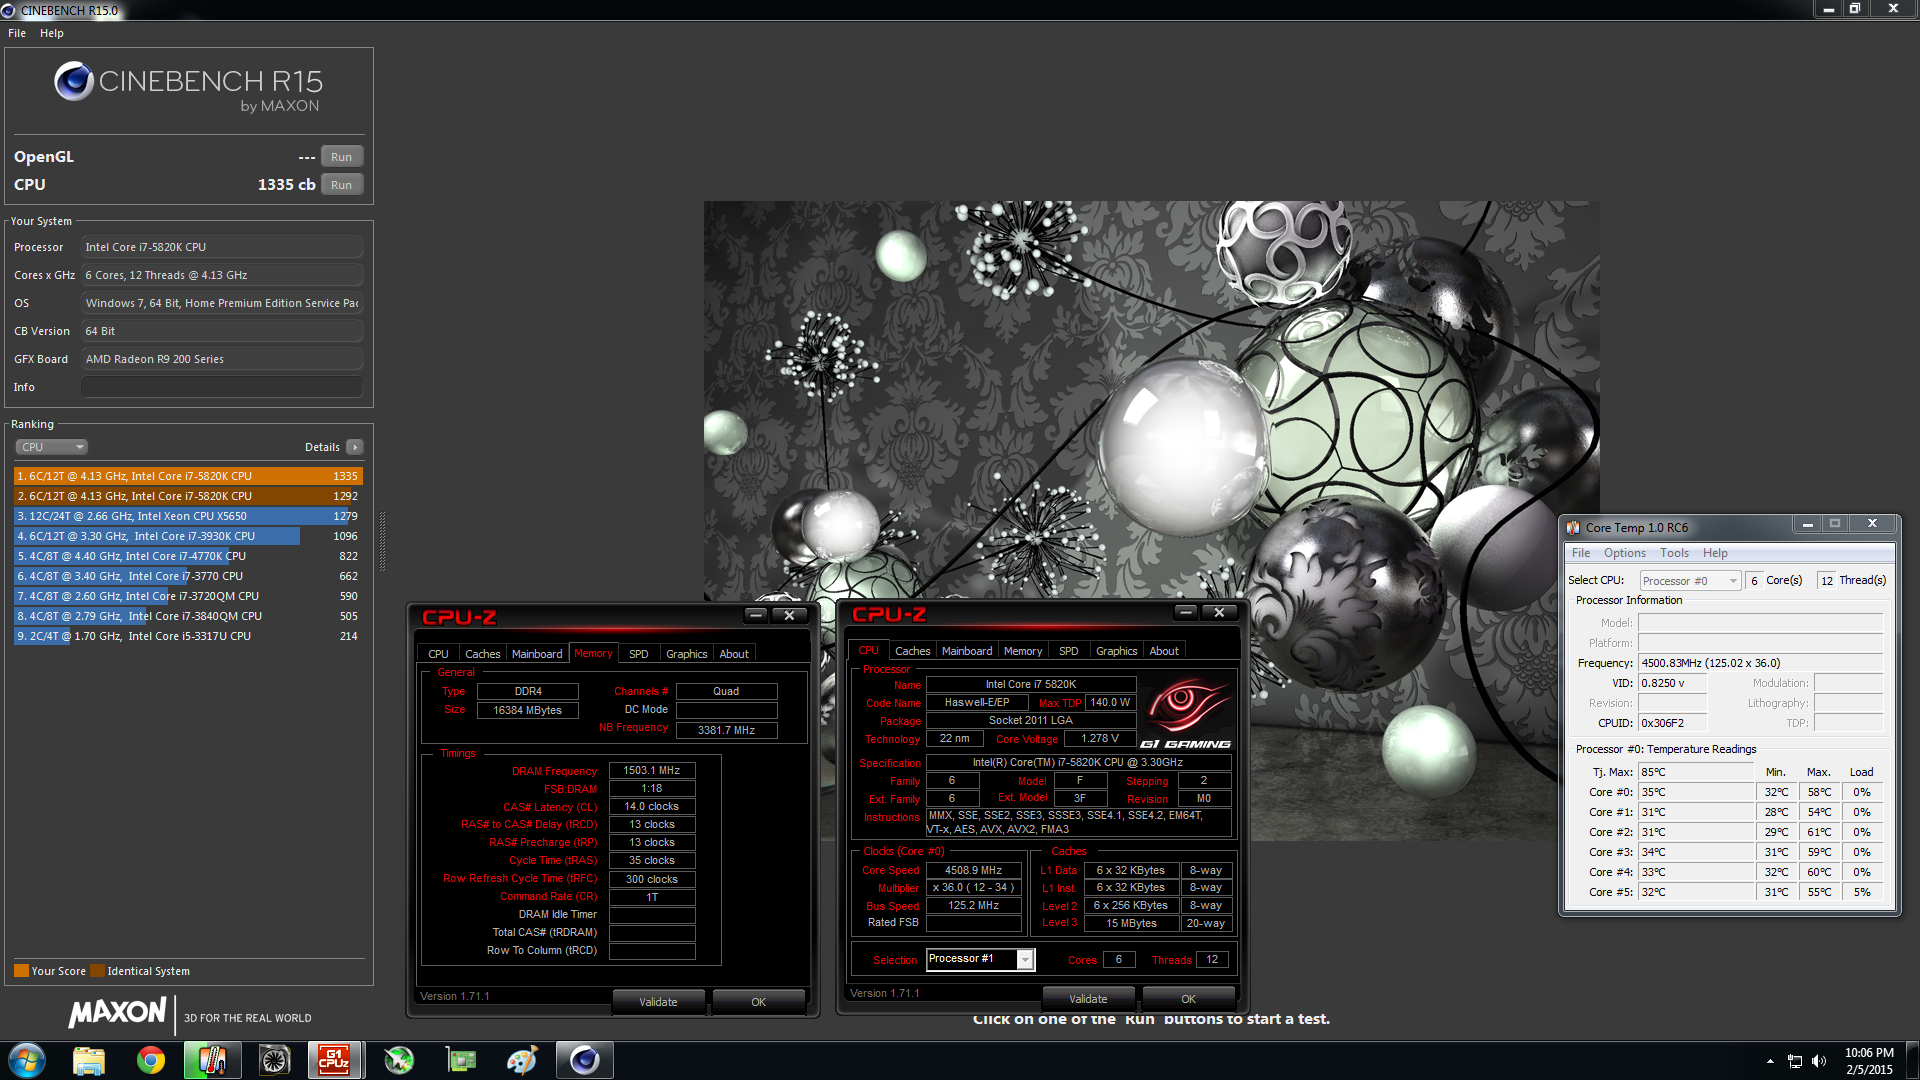
Task: Run the OpenGL benchmark
Action: (x=341, y=157)
